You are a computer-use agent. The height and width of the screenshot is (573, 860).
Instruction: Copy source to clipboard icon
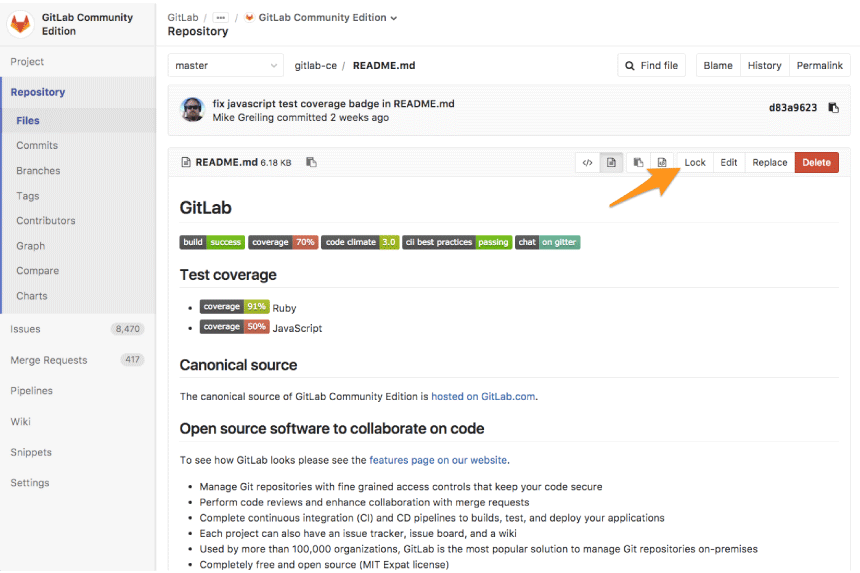tap(638, 162)
